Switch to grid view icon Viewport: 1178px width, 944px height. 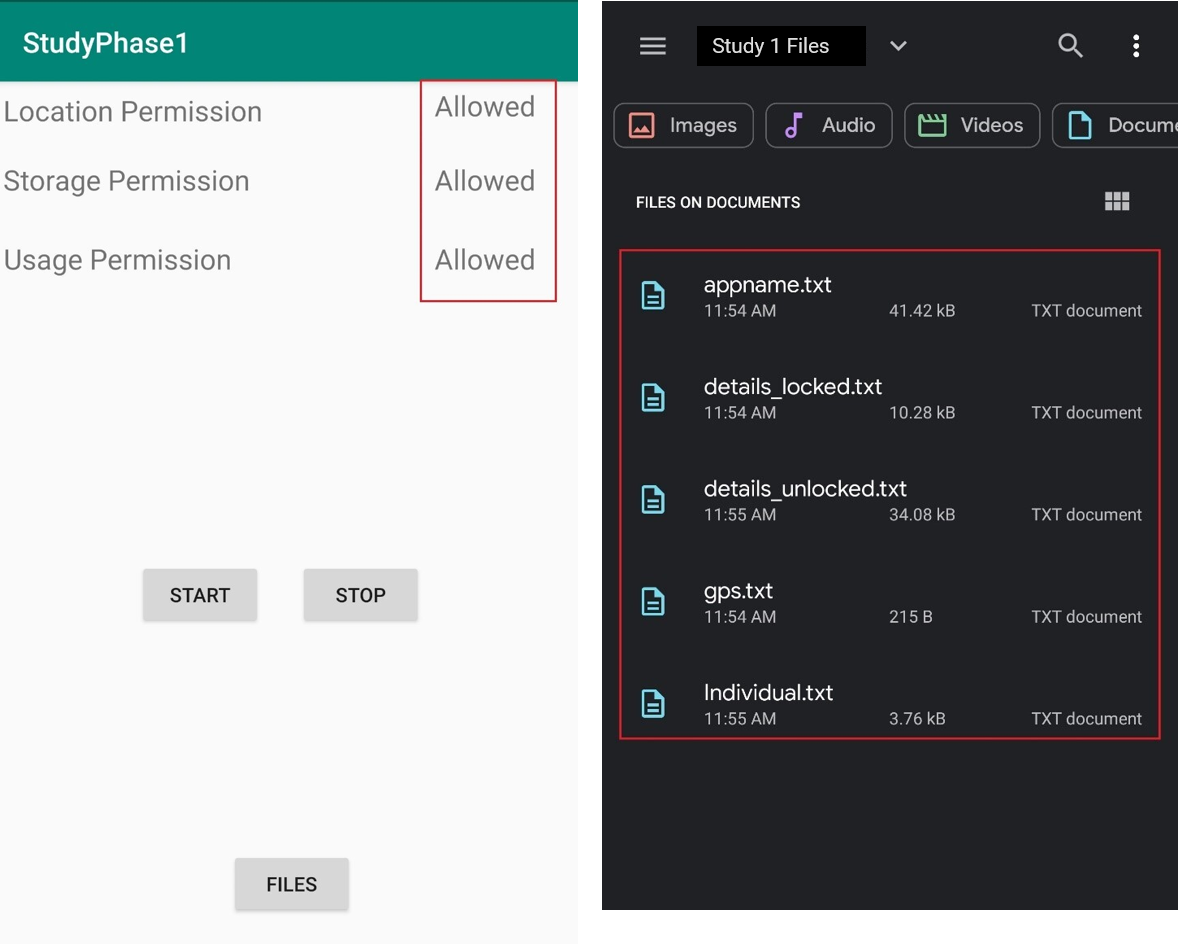(1117, 201)
